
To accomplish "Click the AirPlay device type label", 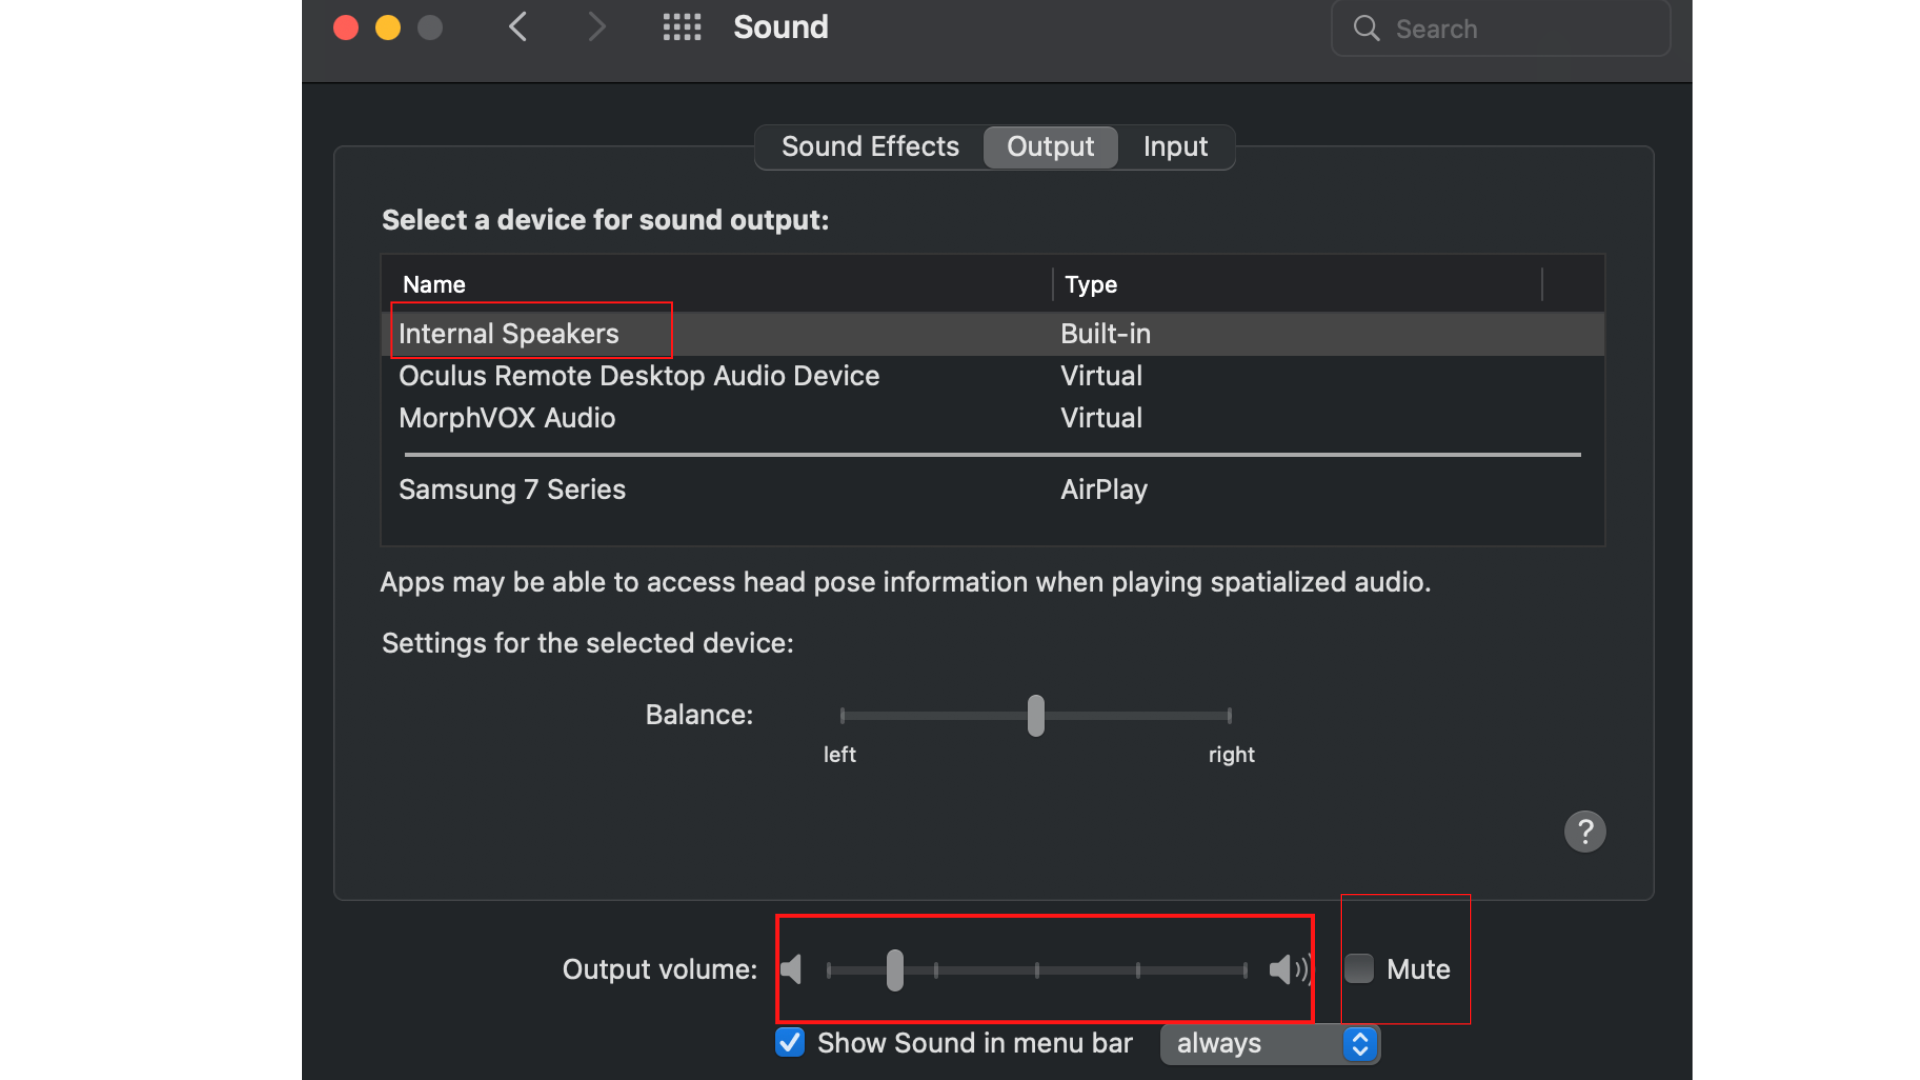I will [x=1103, y=489].
